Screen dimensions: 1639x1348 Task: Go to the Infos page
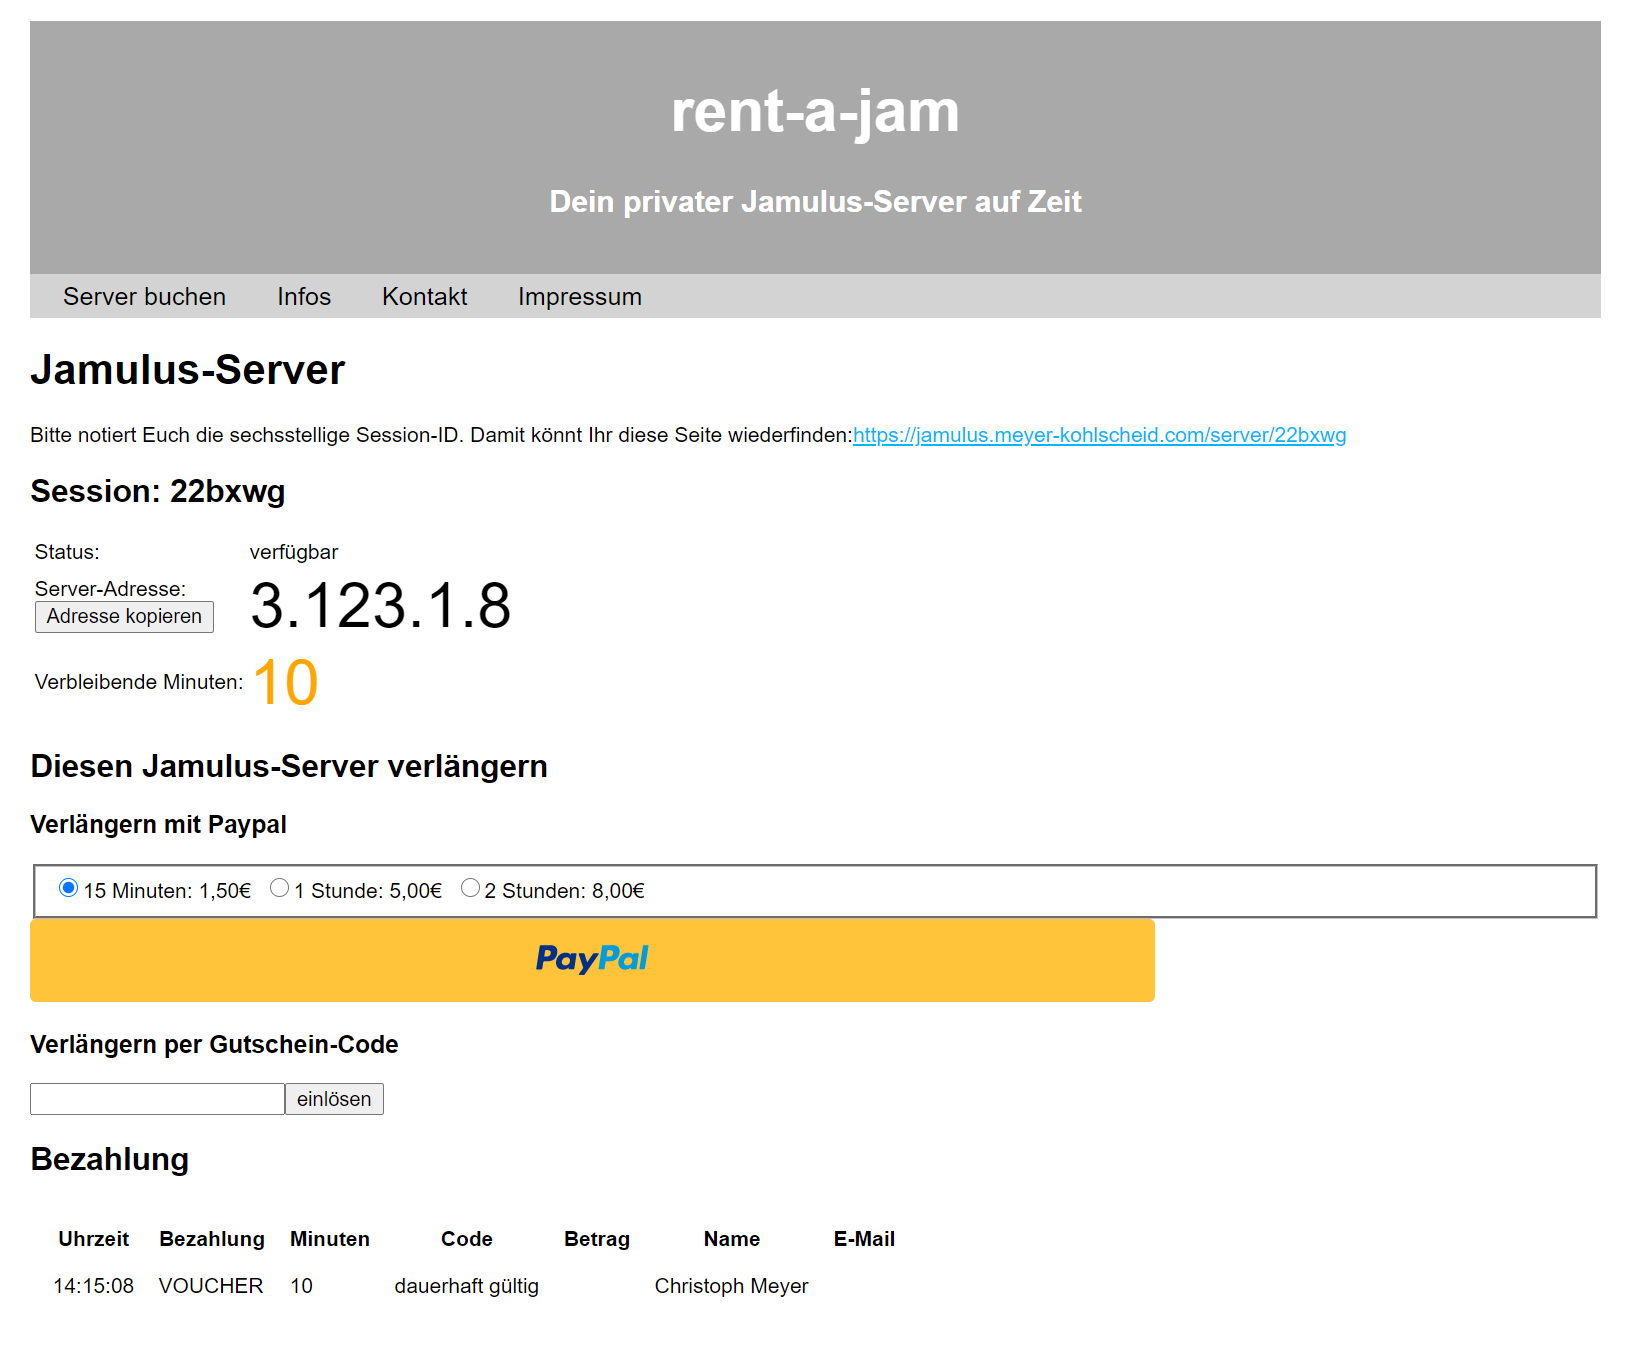pos(303,297)
